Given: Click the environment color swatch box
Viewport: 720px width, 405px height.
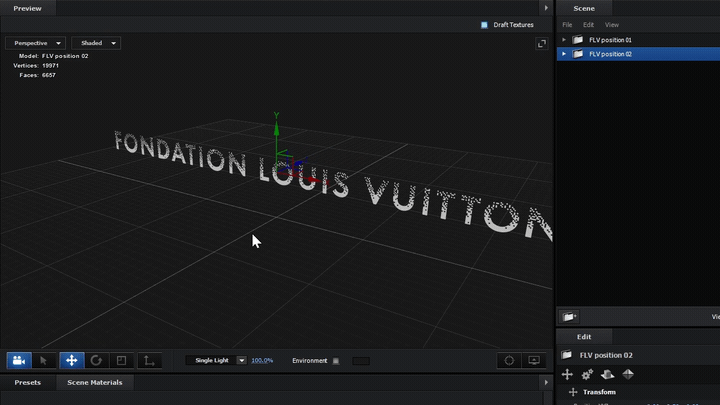Looking at the screenshot, I should (x=361, y=361).
